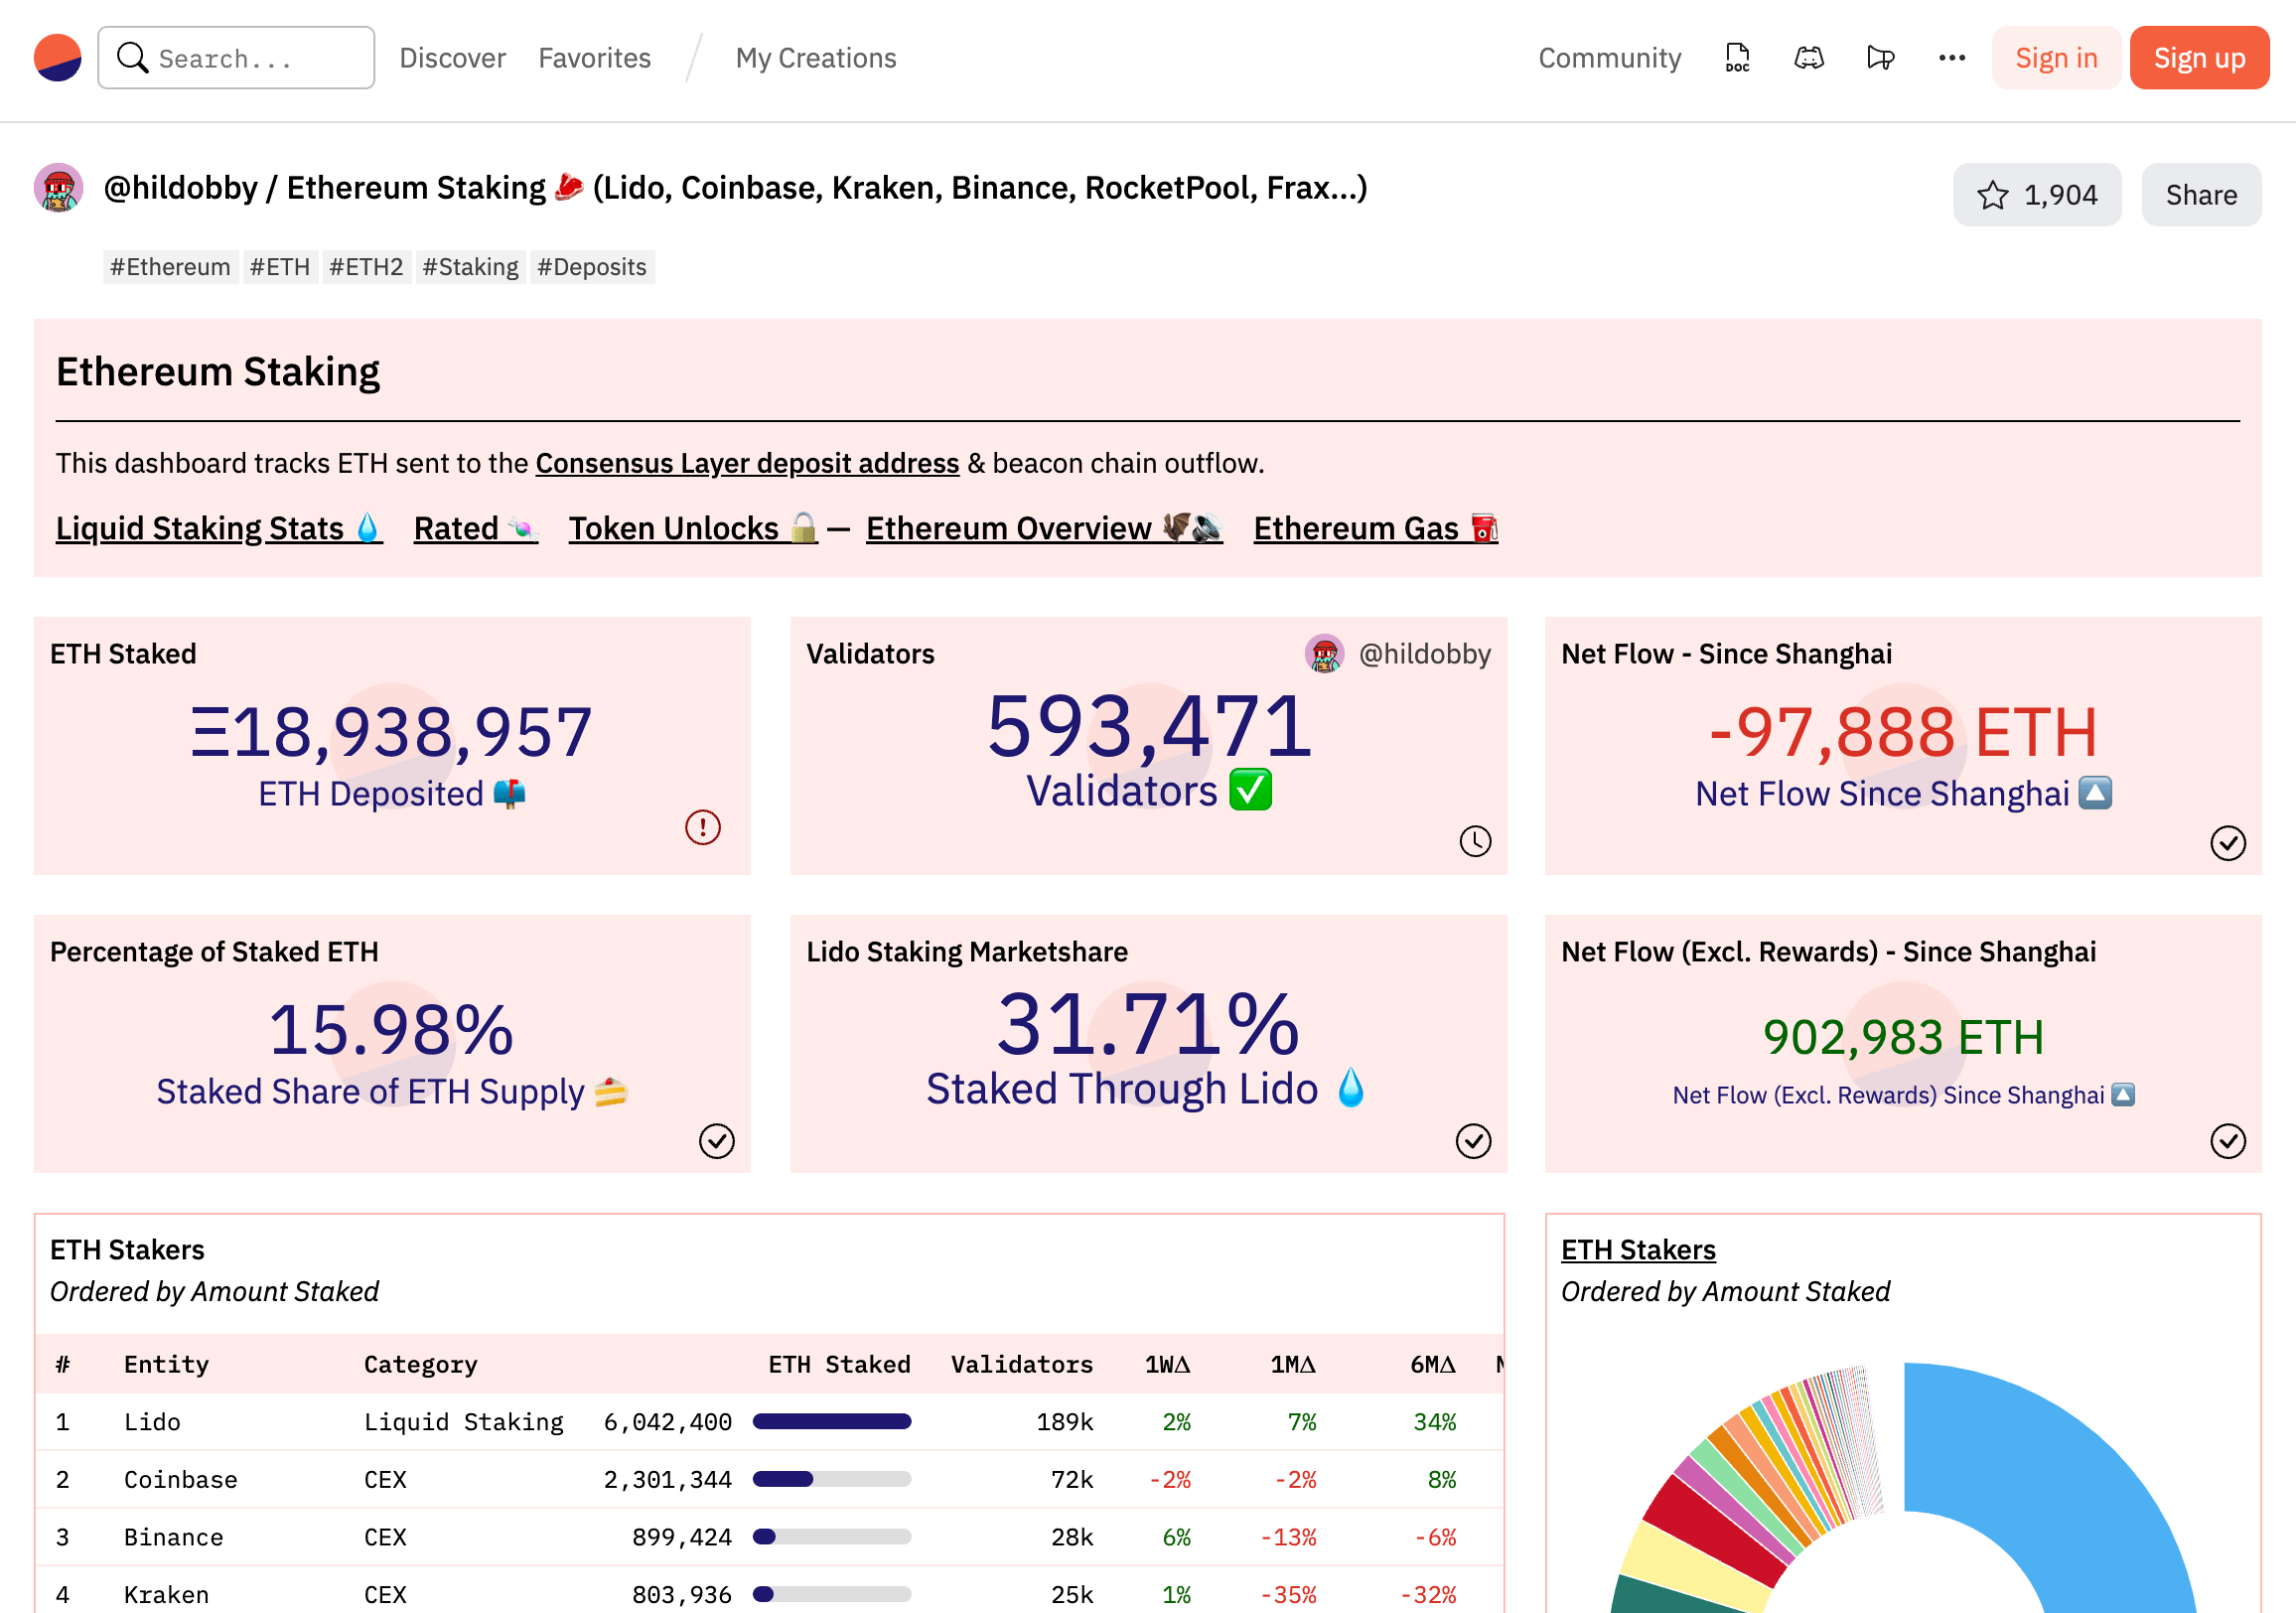Image resolution: width=2296 pixels, height=1613 pixels.
Task: Click checkmark icon on Percentage of Staked ETH
Action: pyautogui.click(x=716, y=1141)
